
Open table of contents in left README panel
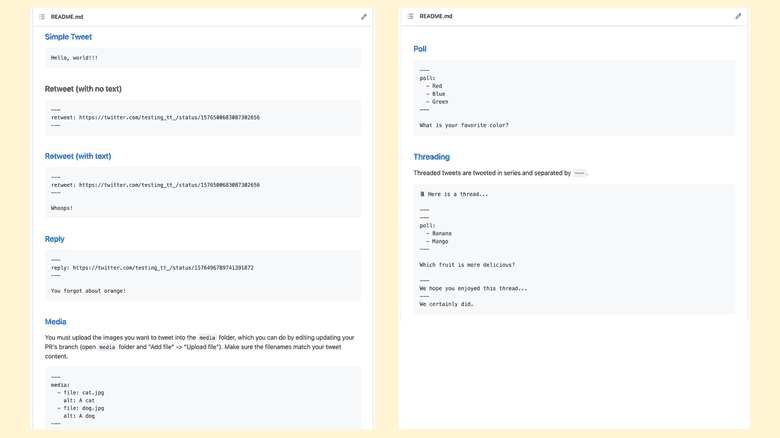tap(42, 17)
